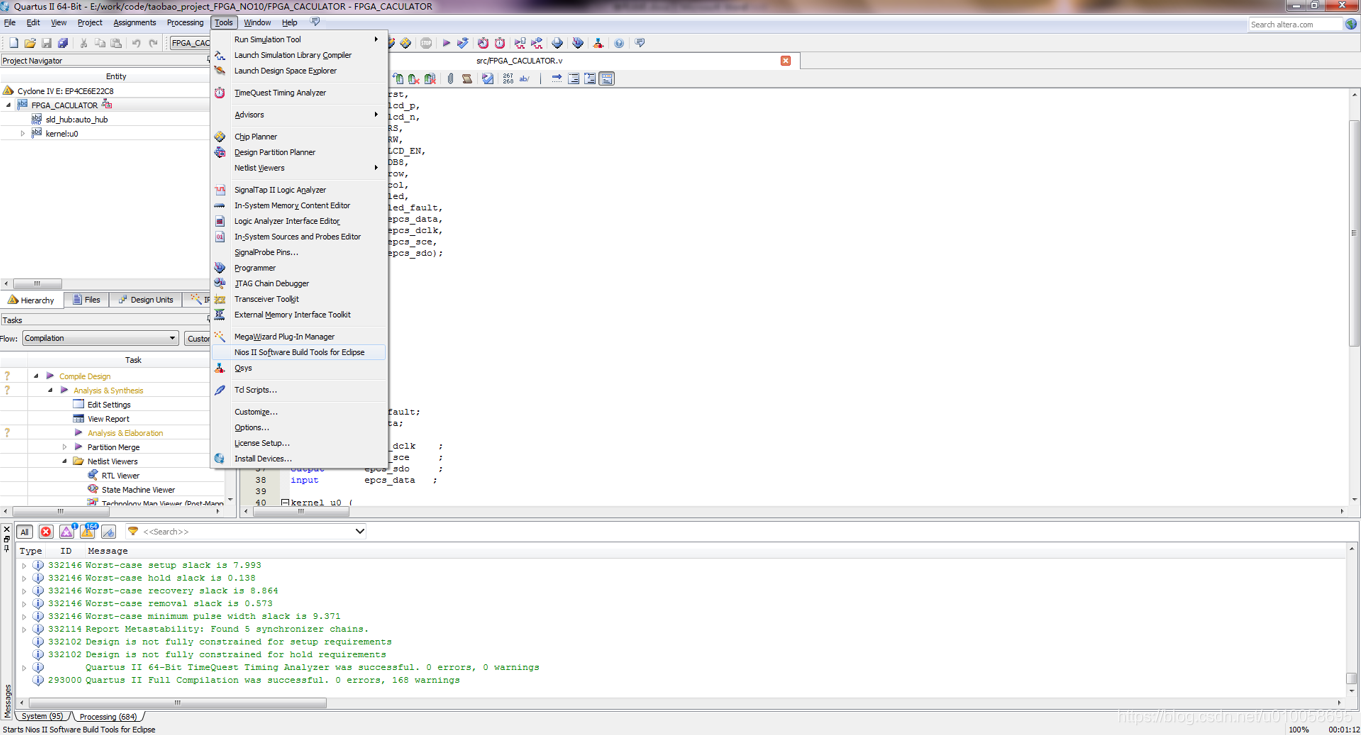Image resolution: width=1362 pixels, height=735 pixels.
Task: Enable the All messages filter button
Action: [24, 531]
